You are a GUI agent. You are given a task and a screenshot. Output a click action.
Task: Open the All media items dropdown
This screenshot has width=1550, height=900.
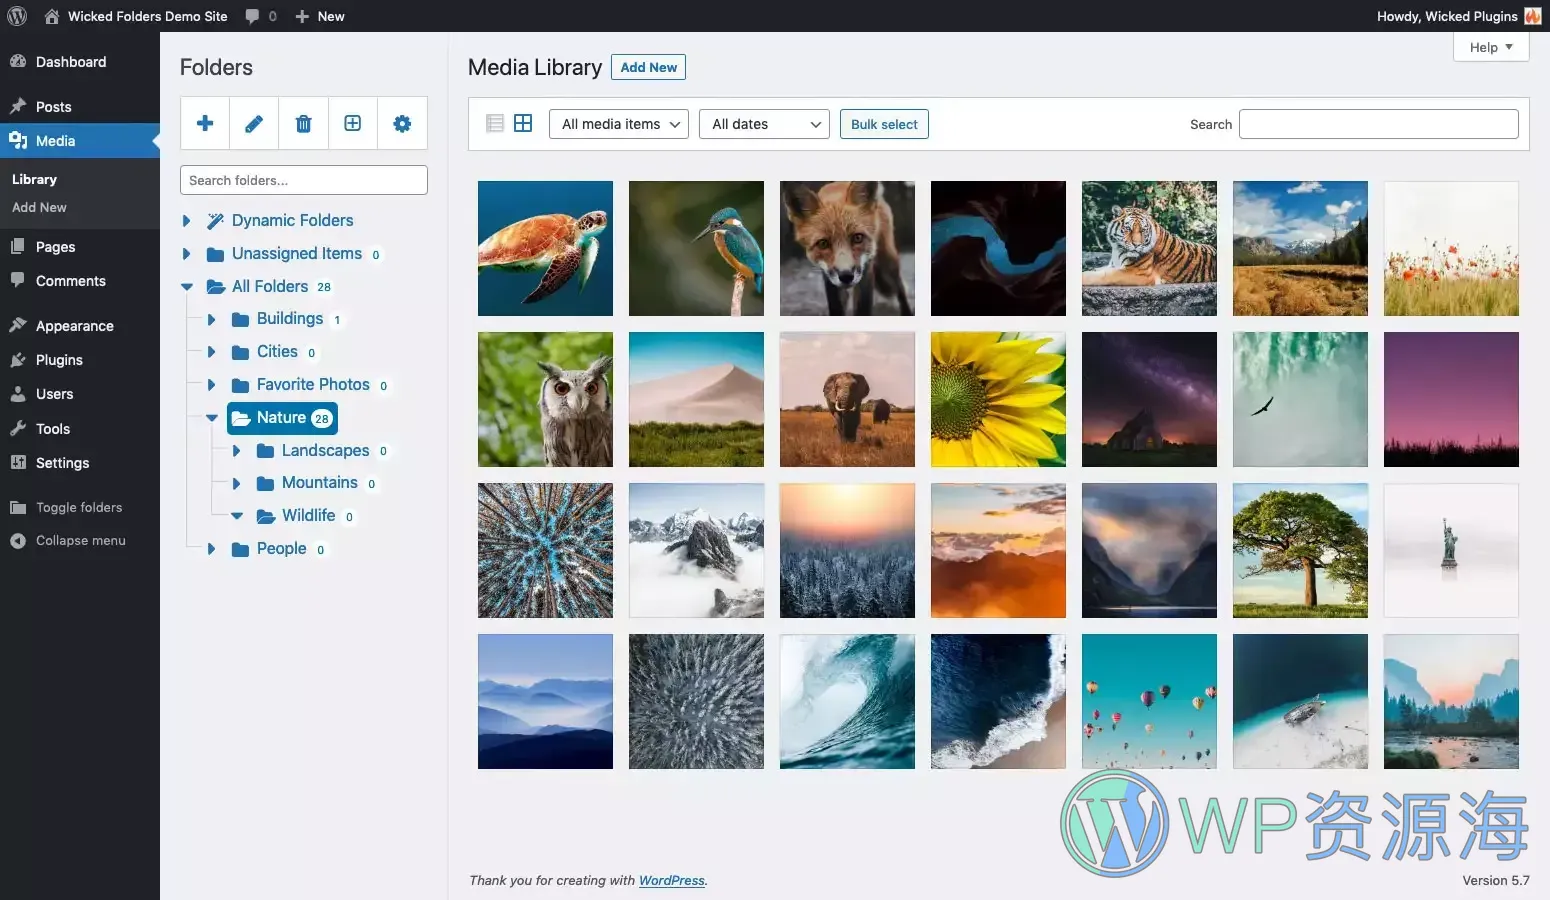click(618, 124)
